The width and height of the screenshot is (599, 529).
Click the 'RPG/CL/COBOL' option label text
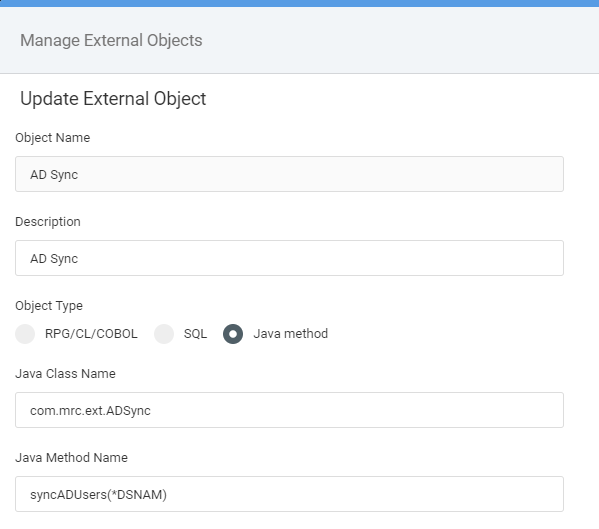(91, 334)
